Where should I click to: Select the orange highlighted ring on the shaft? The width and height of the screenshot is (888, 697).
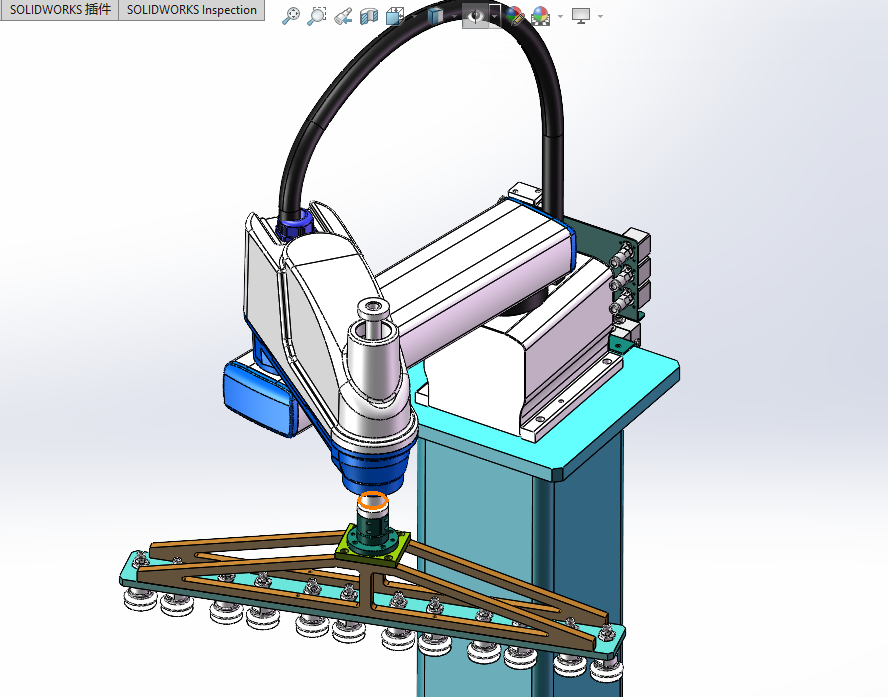(373, 501)
